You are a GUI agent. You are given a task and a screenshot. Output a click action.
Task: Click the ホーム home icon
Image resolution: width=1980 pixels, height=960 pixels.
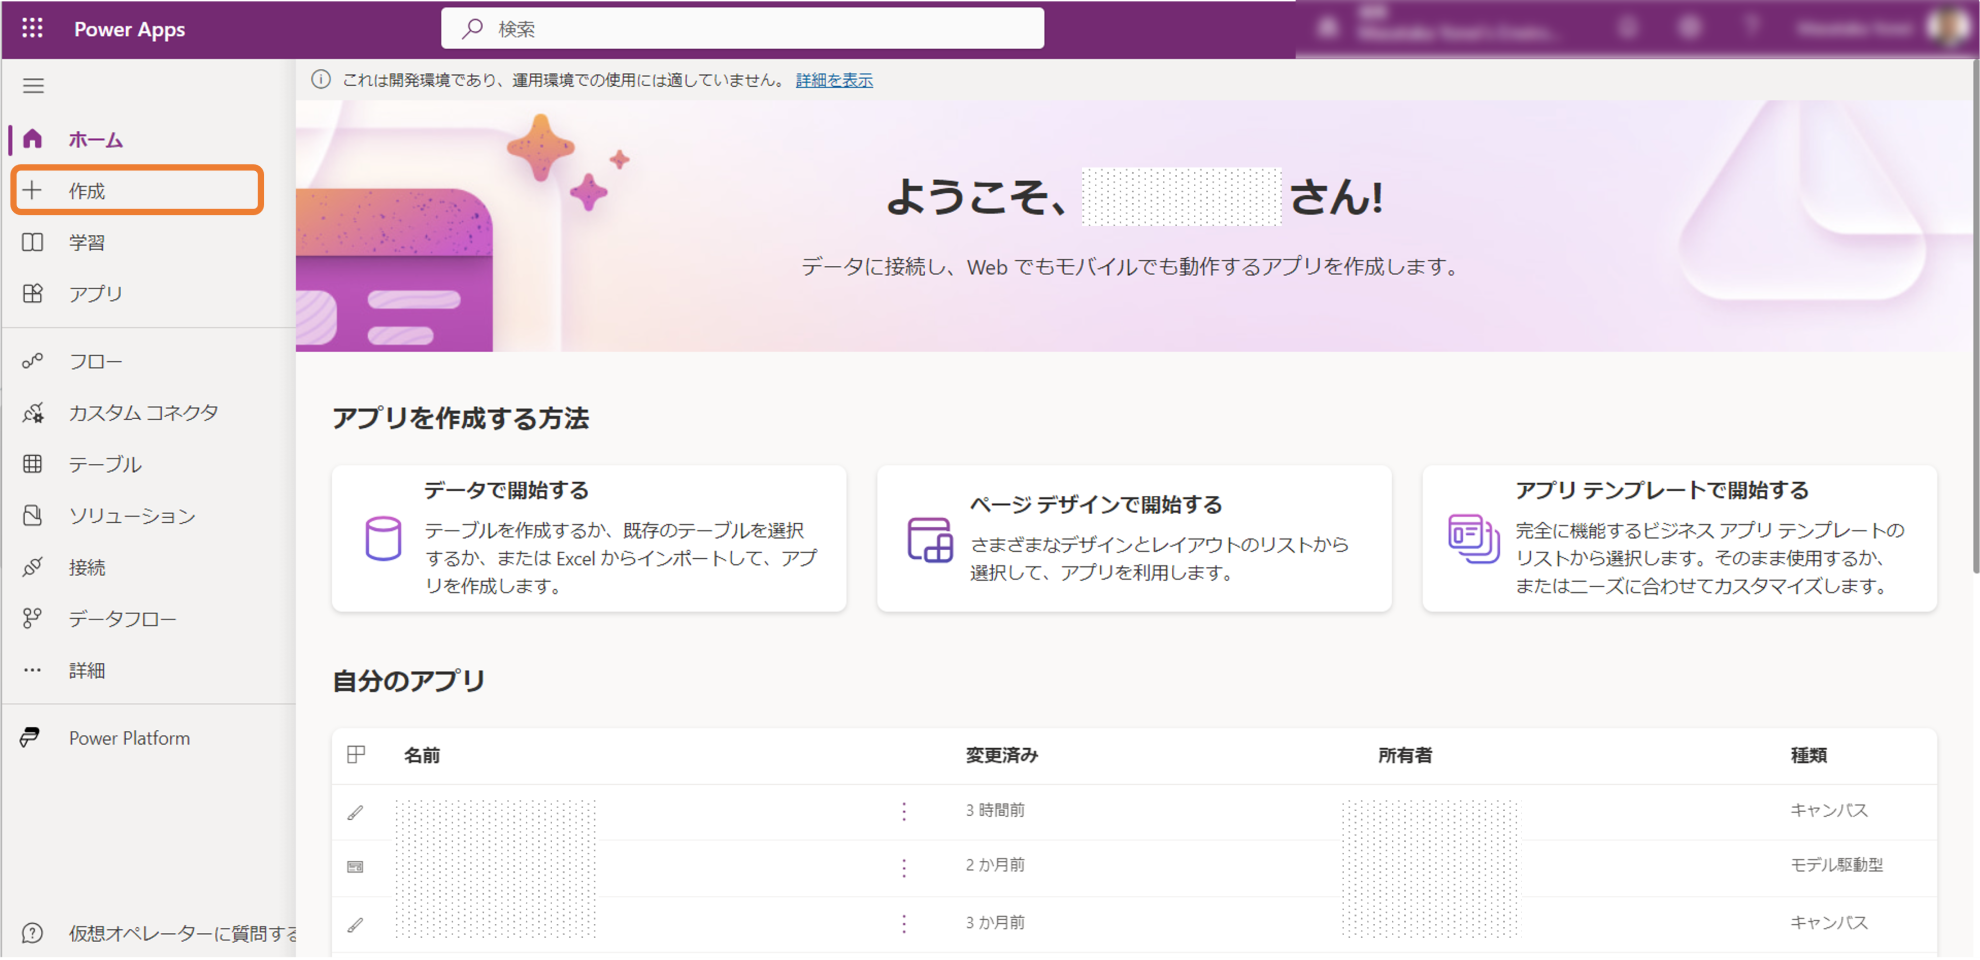pos(32,139)
